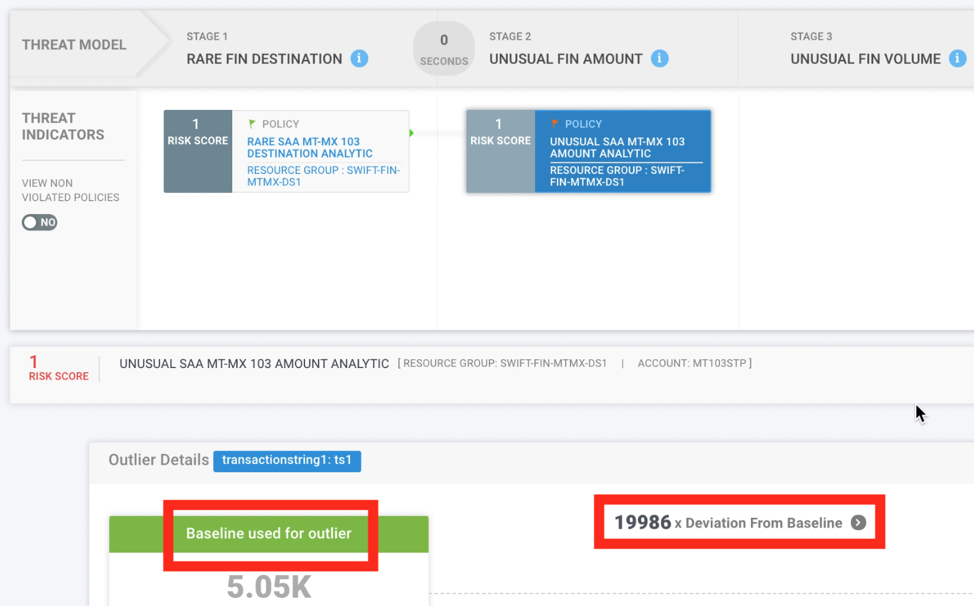Click green connector arrow between policy cards

(x=411, y=133)
